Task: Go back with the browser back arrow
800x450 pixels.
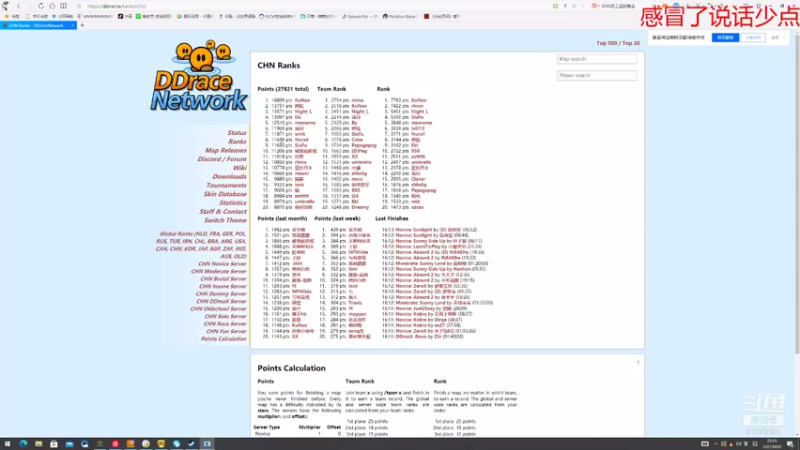Action: (x=19, y=6)
